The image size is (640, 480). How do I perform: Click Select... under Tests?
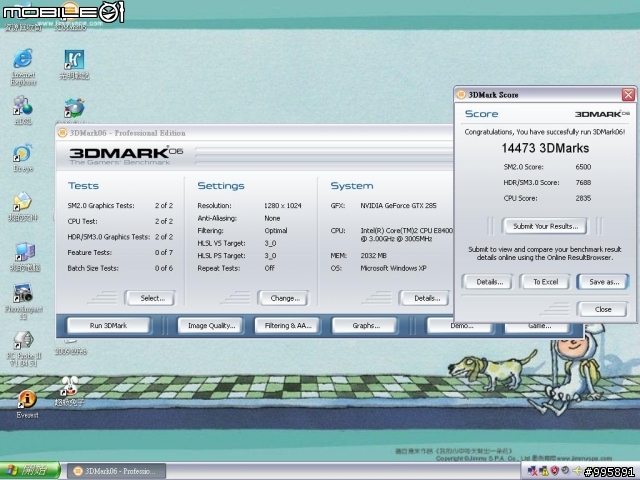click(x=150, y=298)
